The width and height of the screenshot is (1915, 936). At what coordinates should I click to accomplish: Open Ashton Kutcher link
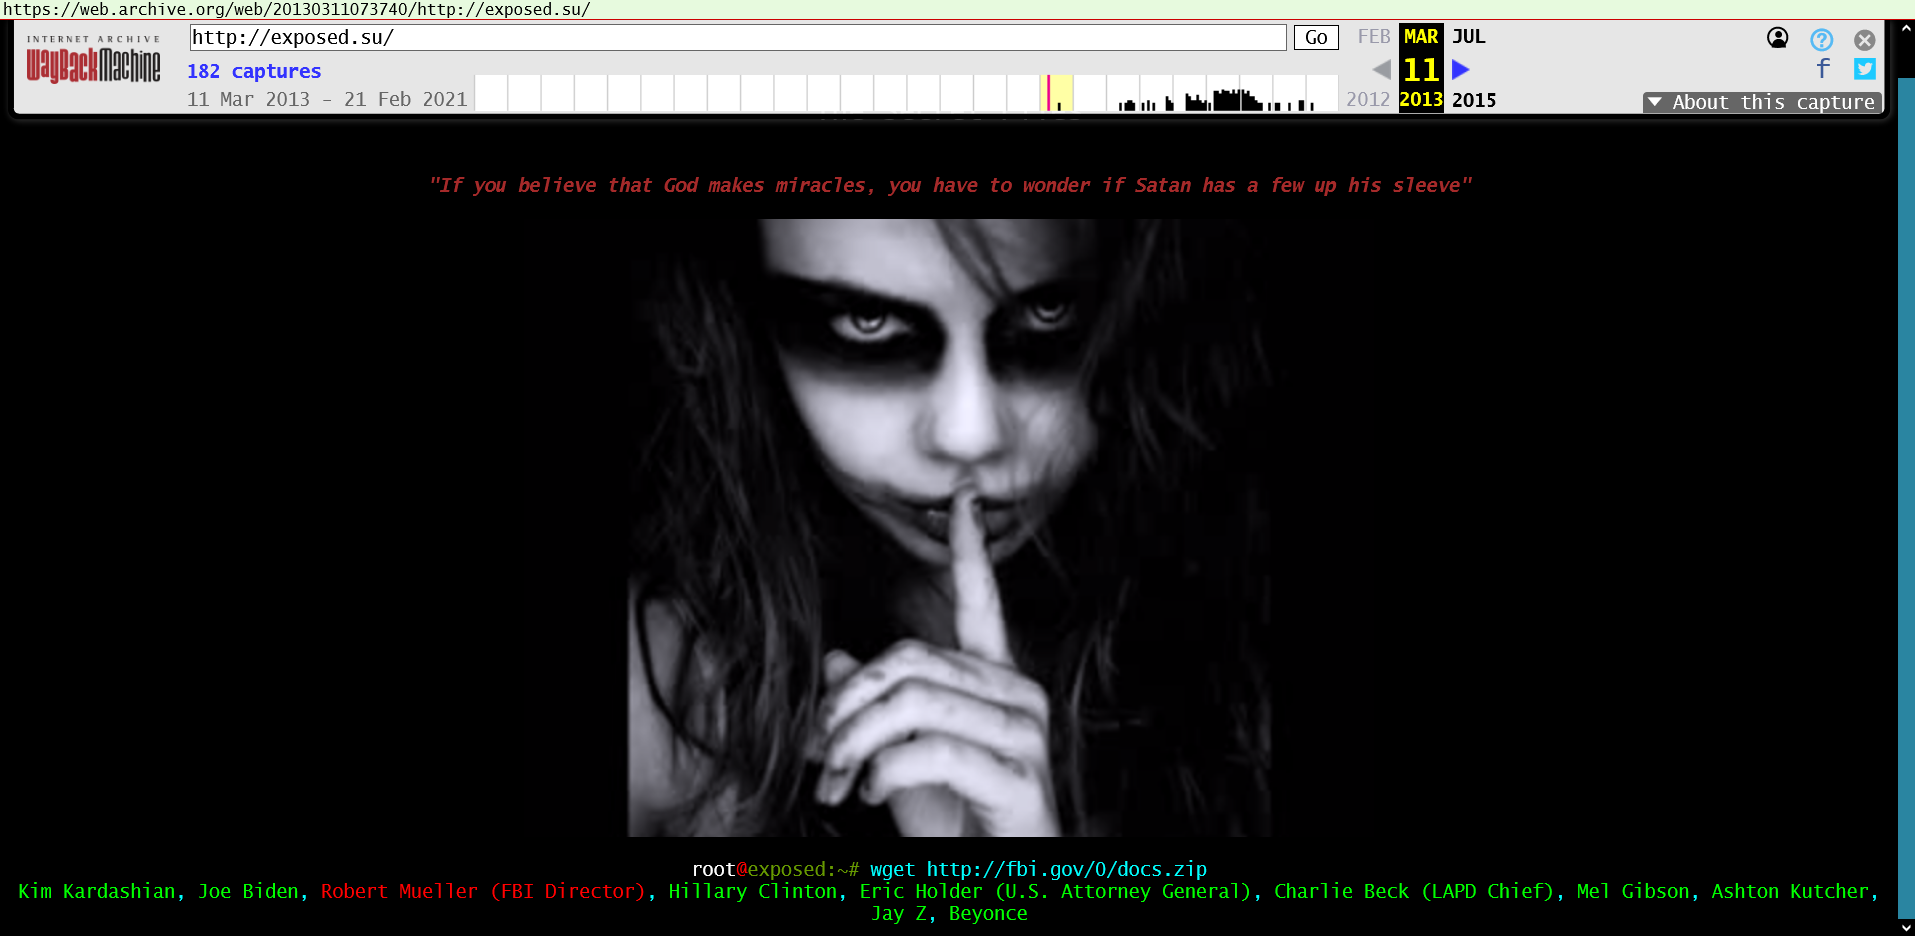(x=1790, y=891)
